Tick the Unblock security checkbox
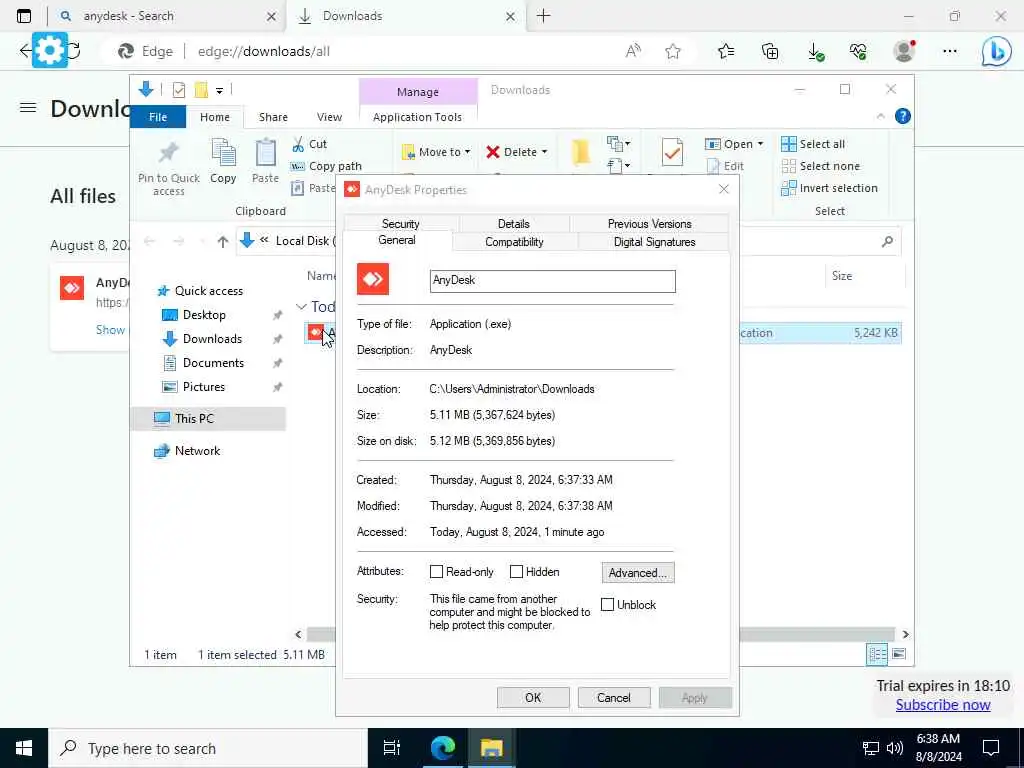The height and width of the screenshot is (768, 1024). (x=607, y=604)
